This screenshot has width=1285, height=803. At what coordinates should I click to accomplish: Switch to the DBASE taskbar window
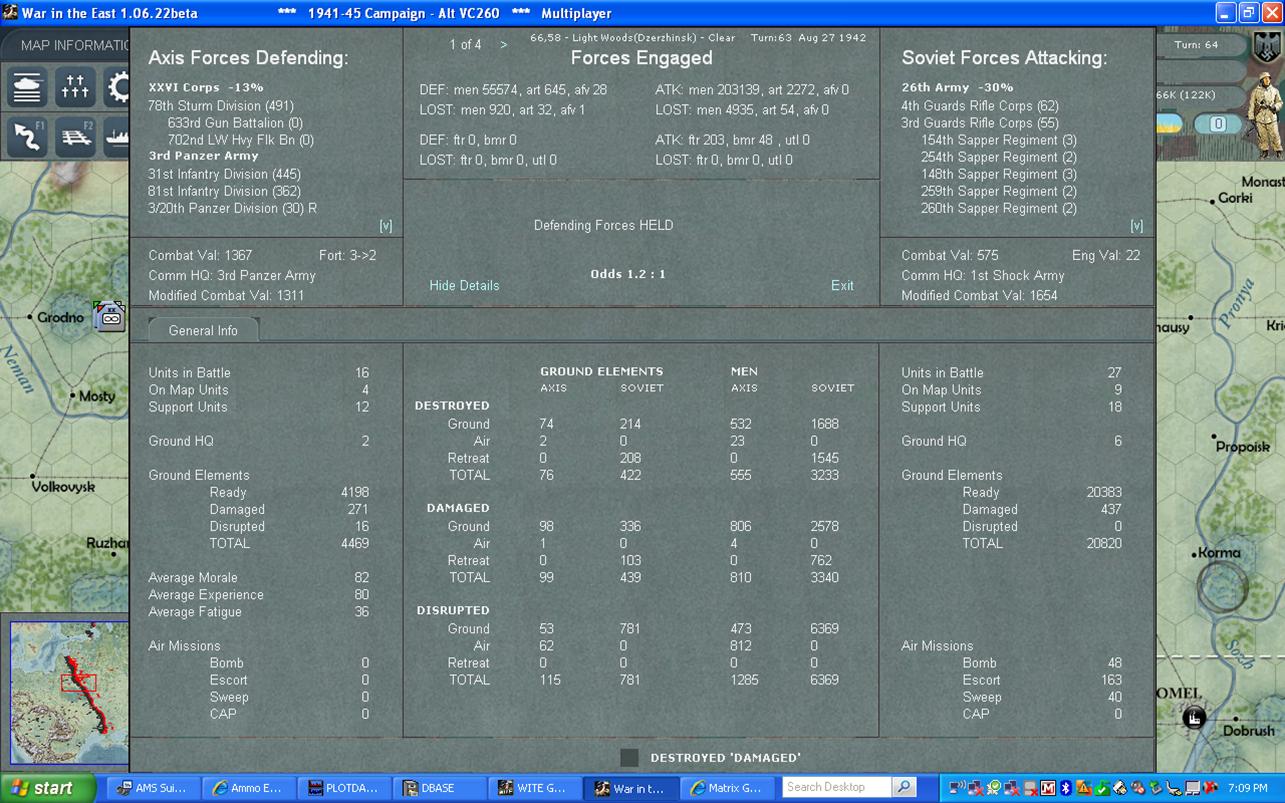439,788
